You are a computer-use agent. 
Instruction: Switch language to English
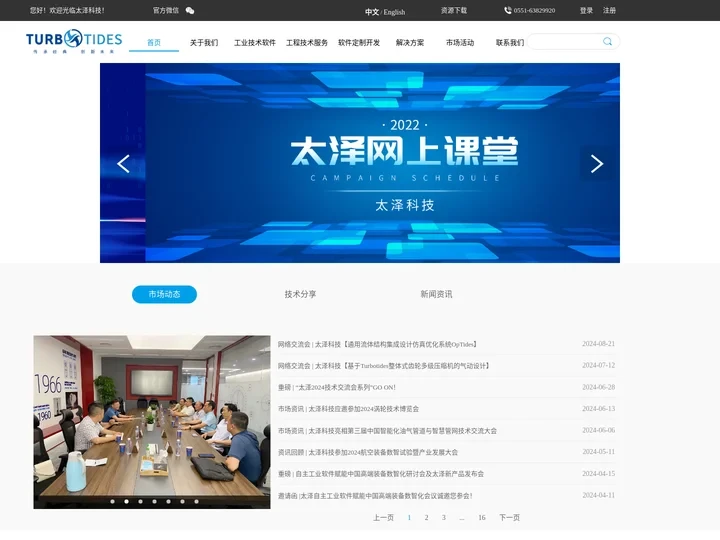(394, 12)
